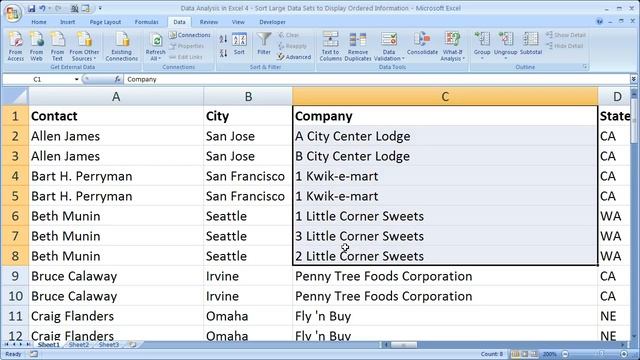Click the Select All corner of the grid
Screen dimensions: 640x360
[15, 96]
